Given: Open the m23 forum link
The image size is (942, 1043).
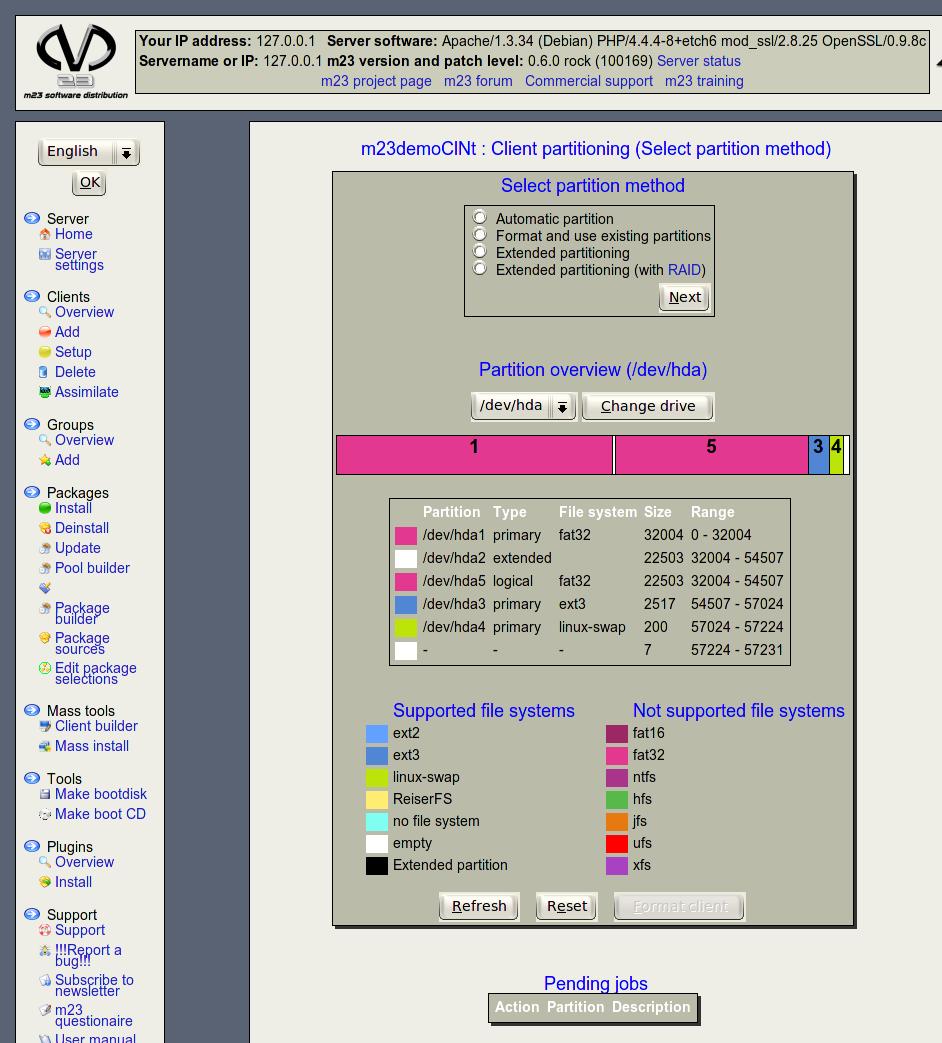Looking at the screenshot, I should click(478, 81).
